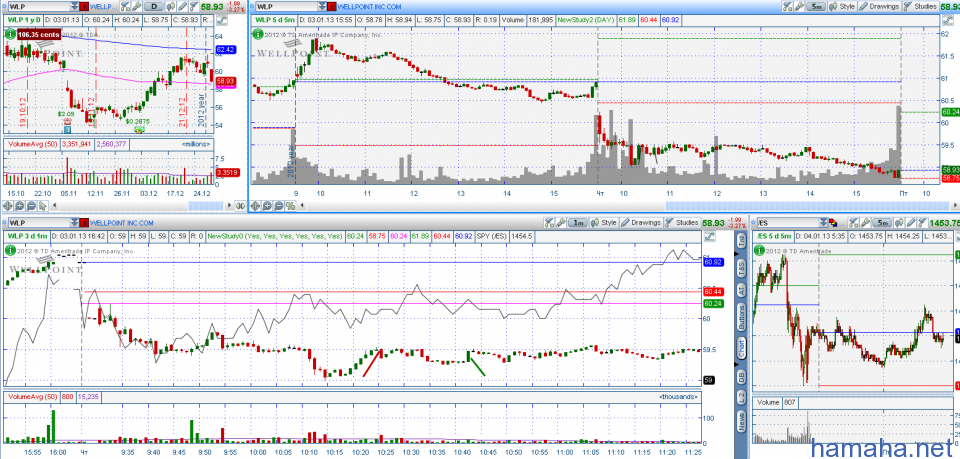The image size is (960, 459).
Task: Open the share icon in the daily chart toolbar
Action: pos(125,7)
